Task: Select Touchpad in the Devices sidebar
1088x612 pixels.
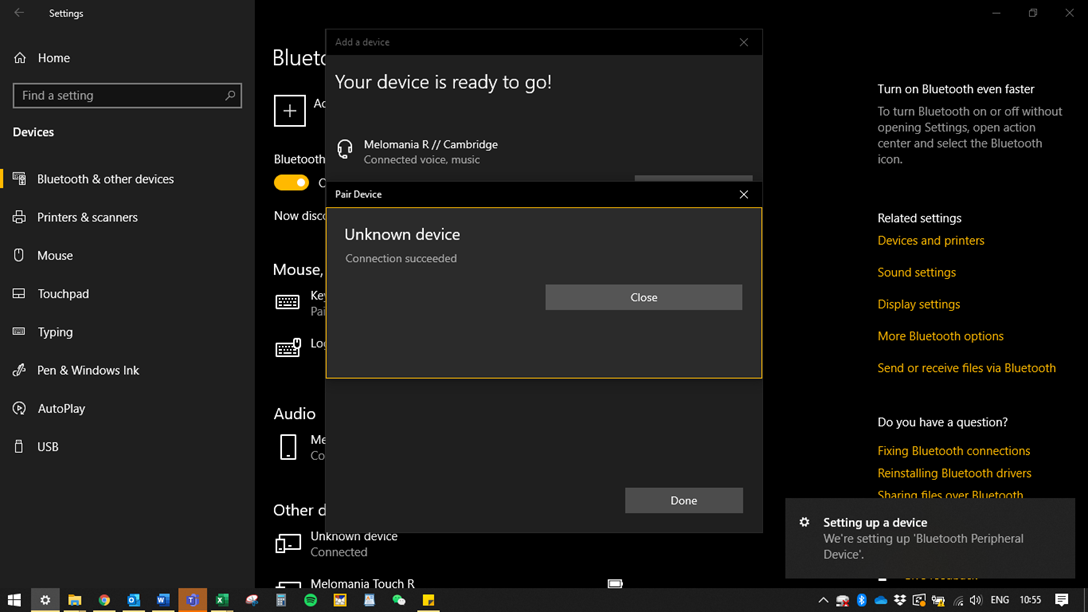Action: 63,294
